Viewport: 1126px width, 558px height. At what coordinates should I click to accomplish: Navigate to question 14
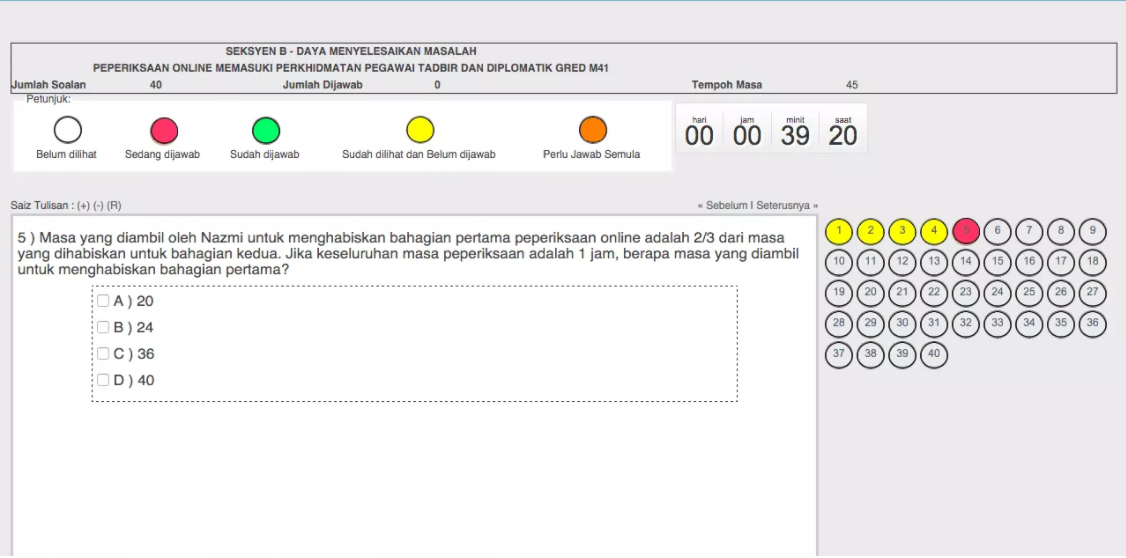(966, 262)
